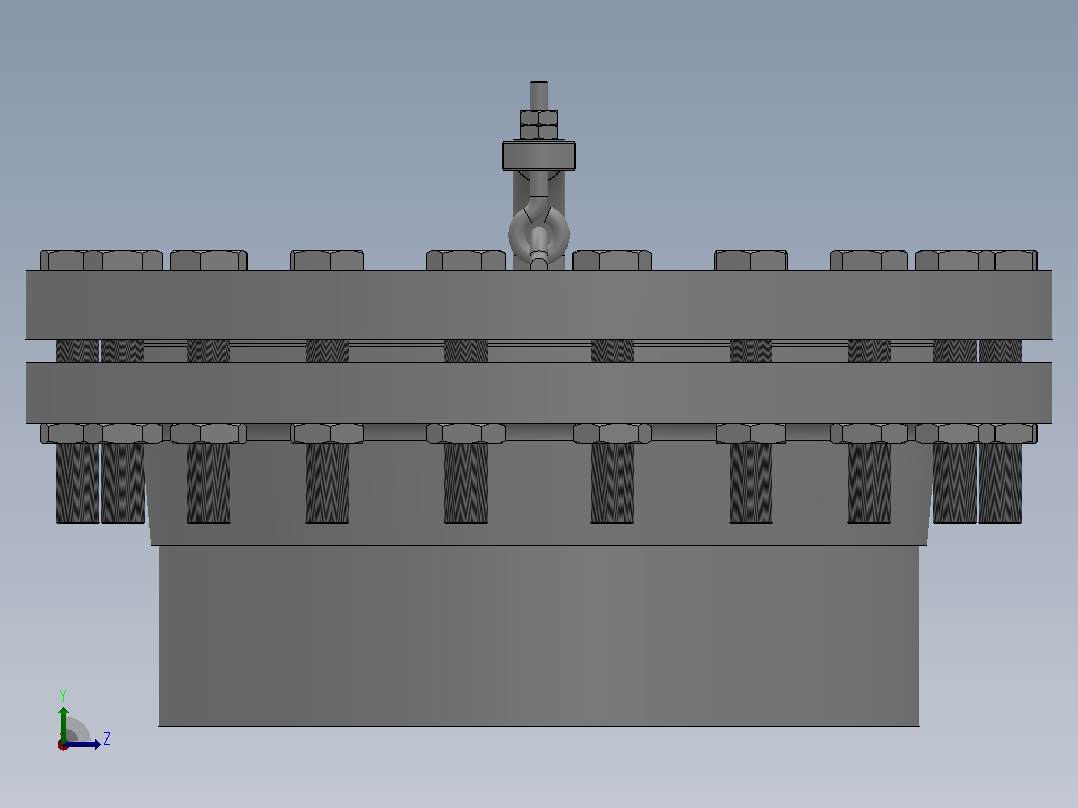Select the lower flange plate
Screen dimensions: 1078x808
tap(539, 393)
